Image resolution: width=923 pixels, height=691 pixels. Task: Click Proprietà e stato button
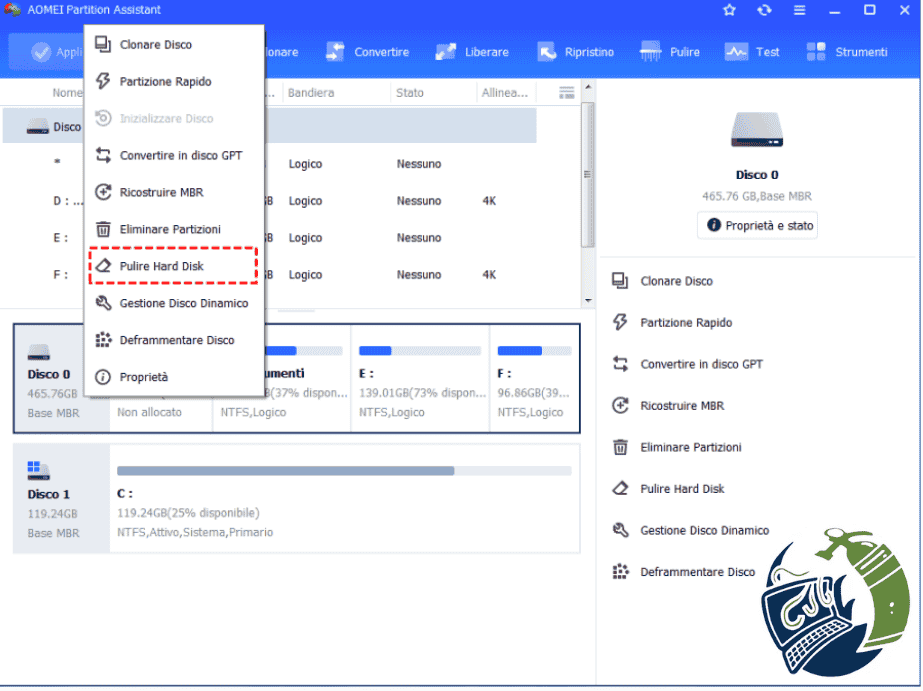tap(758, 225)
